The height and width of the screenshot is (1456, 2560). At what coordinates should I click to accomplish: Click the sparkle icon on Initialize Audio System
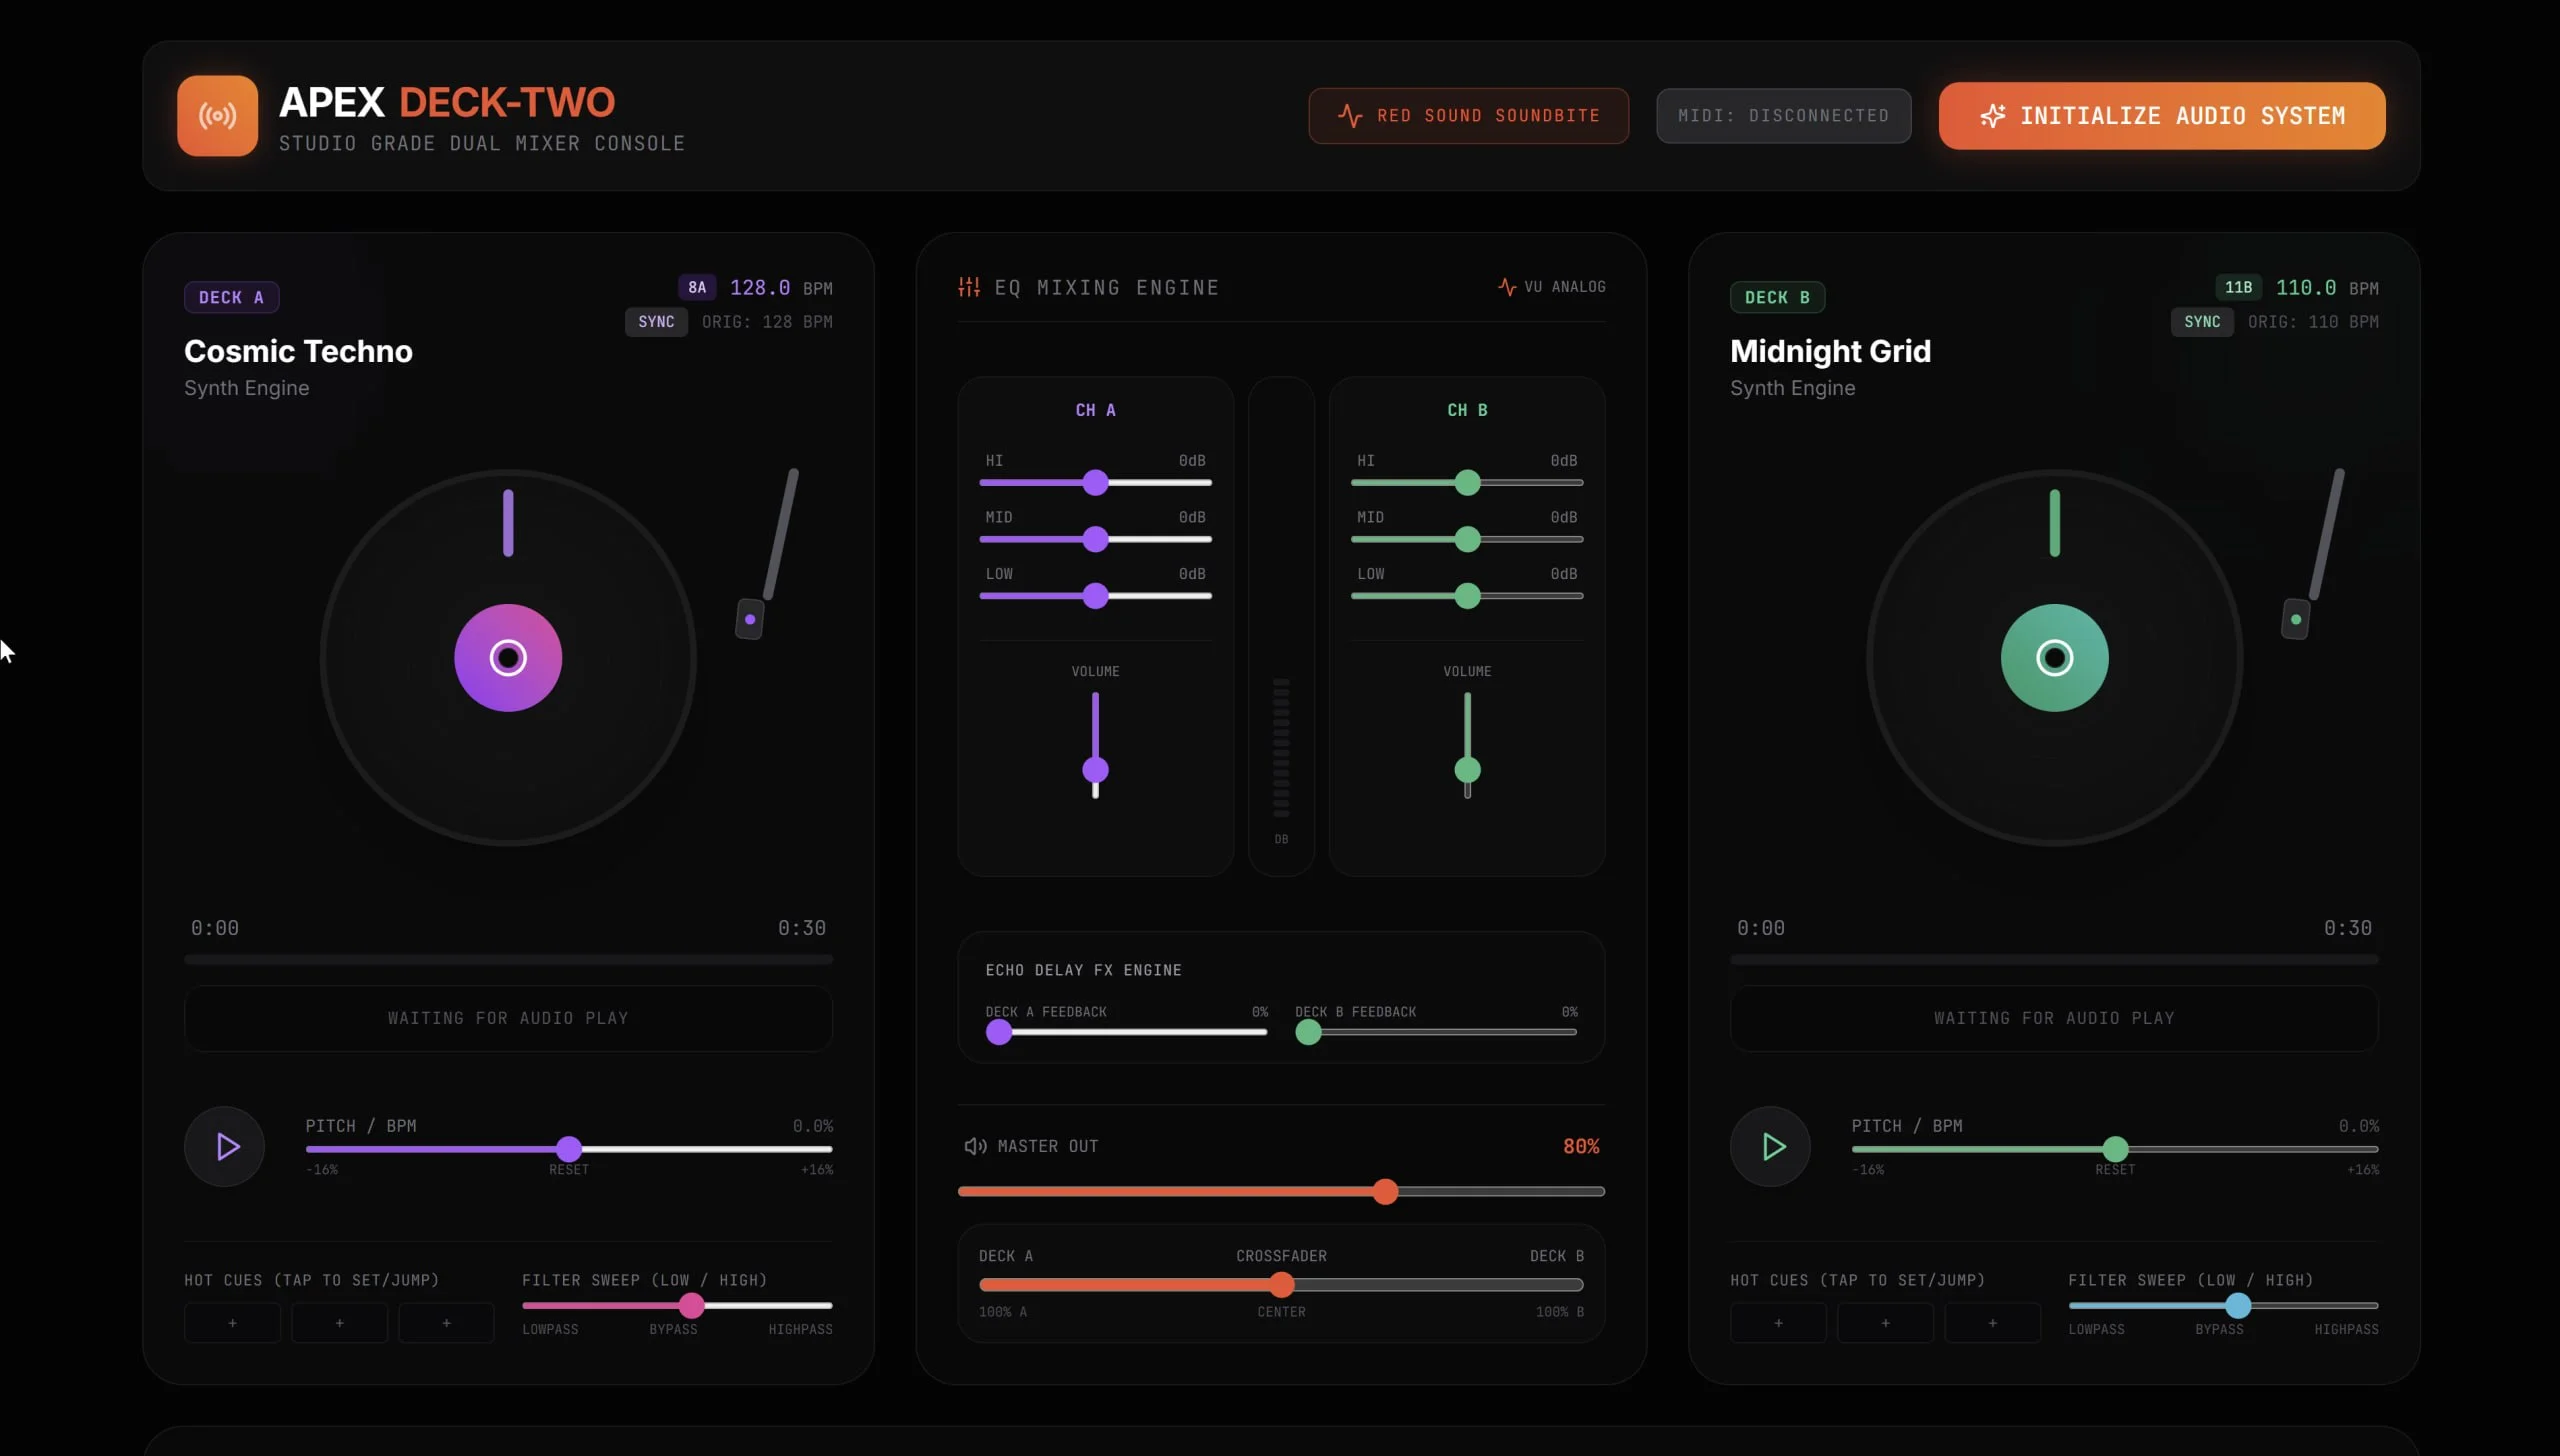[x=1992, y=116]
